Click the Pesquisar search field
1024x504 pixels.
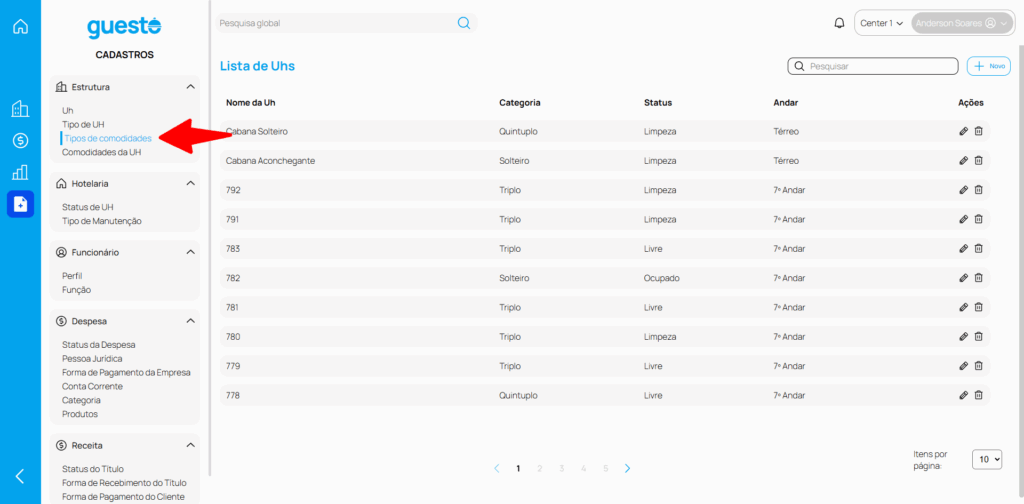click(x=873, y=66)
